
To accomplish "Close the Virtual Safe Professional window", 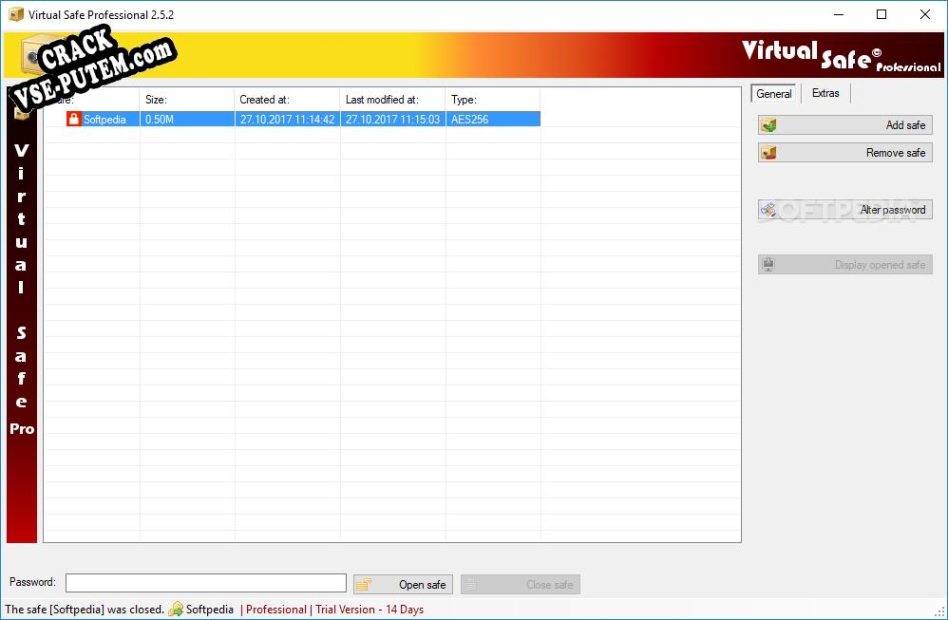I will tap(925, 15).
